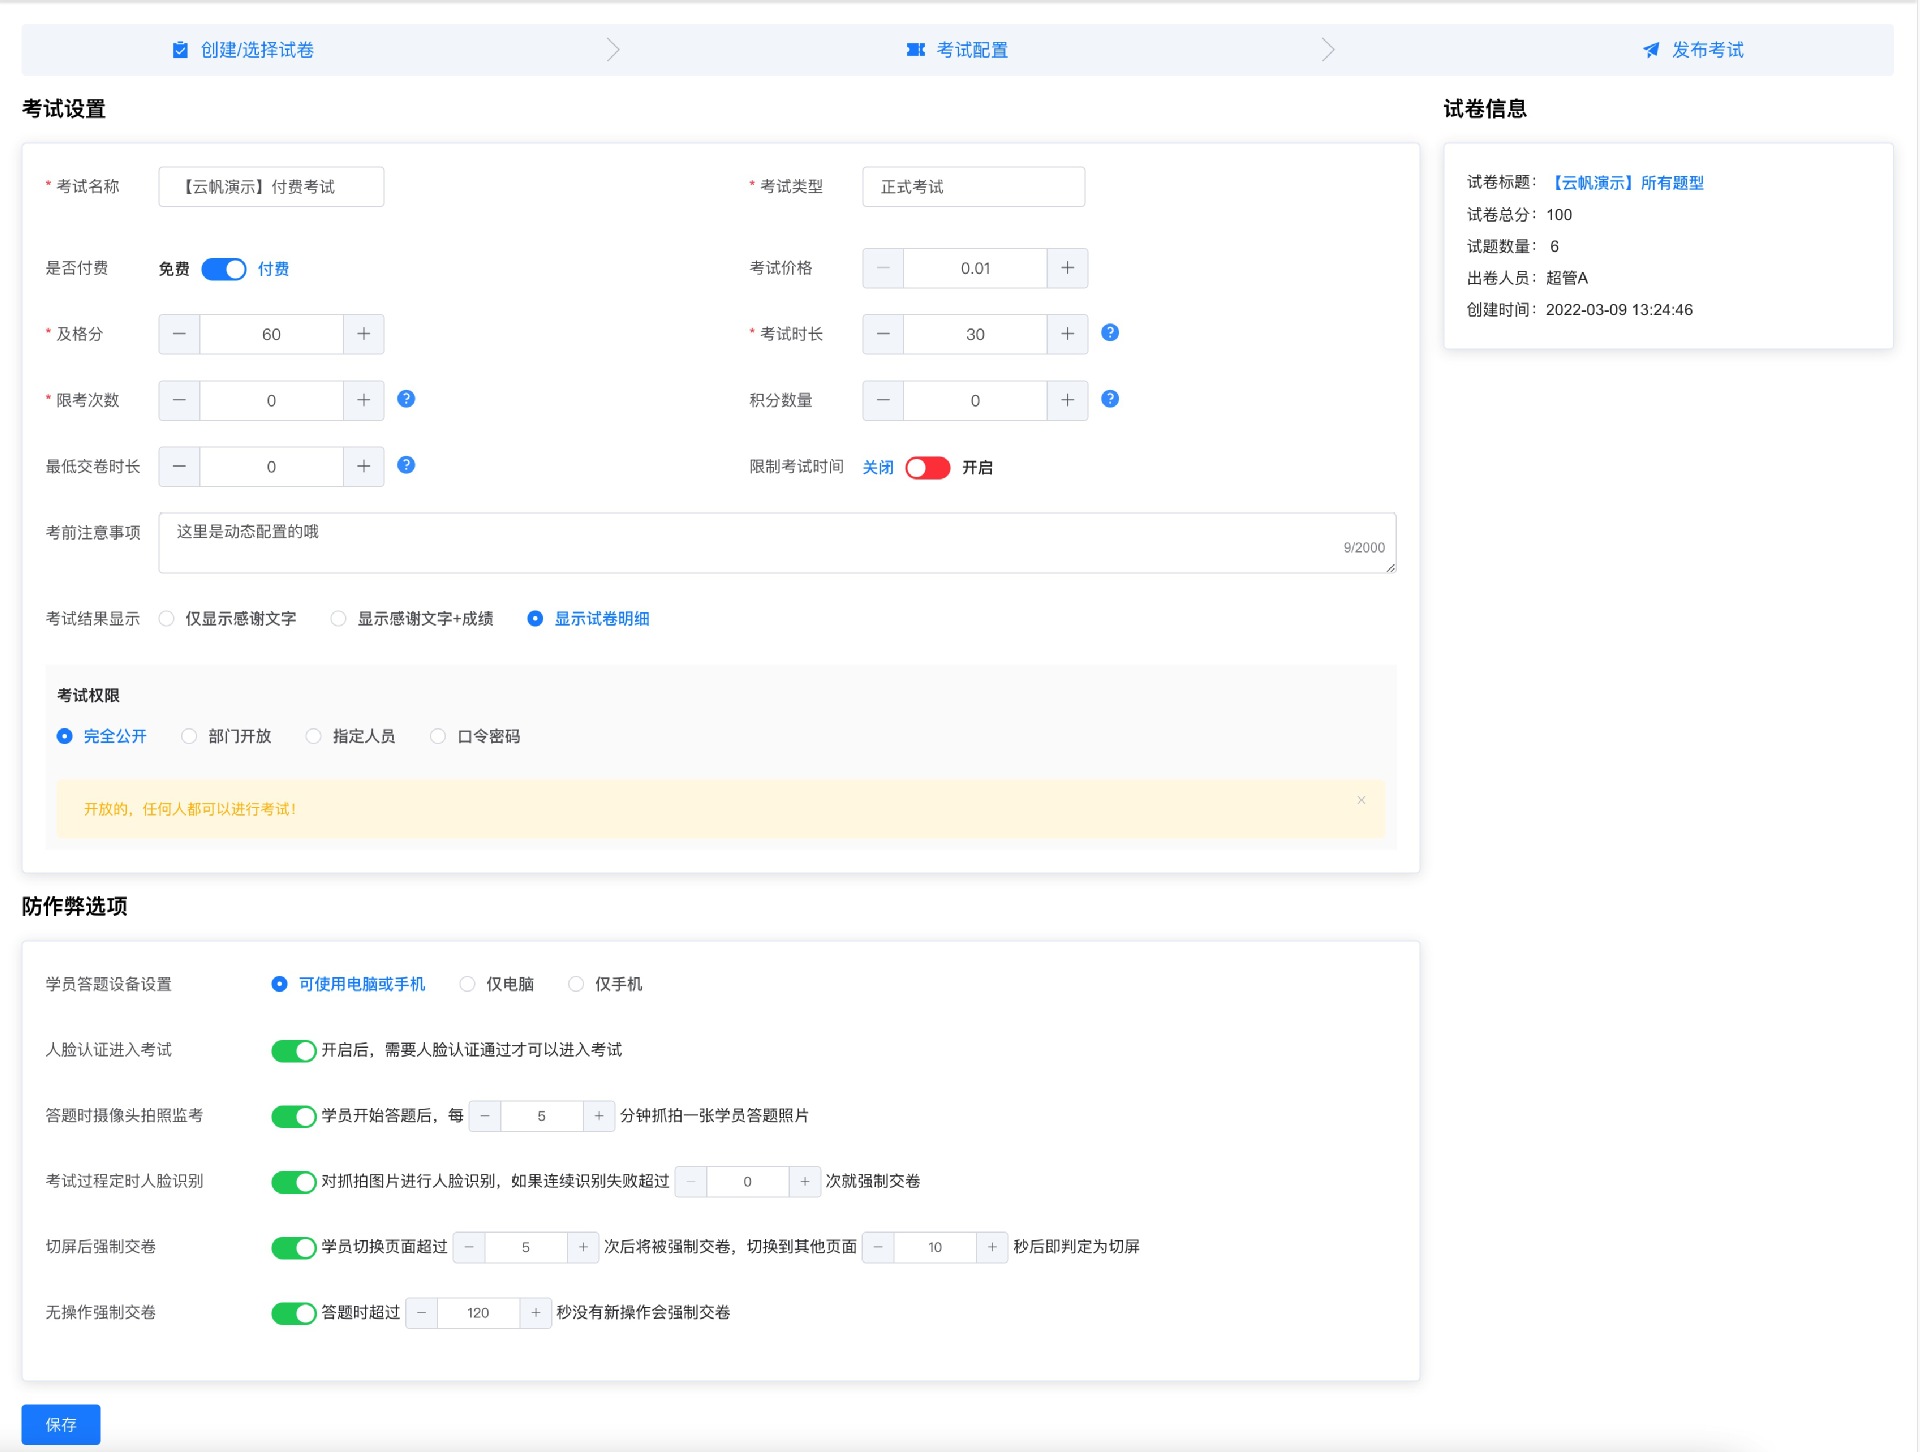1920x1452 pixels.
Task: Select 仅电脑 device option
Action: pos(497,985)
